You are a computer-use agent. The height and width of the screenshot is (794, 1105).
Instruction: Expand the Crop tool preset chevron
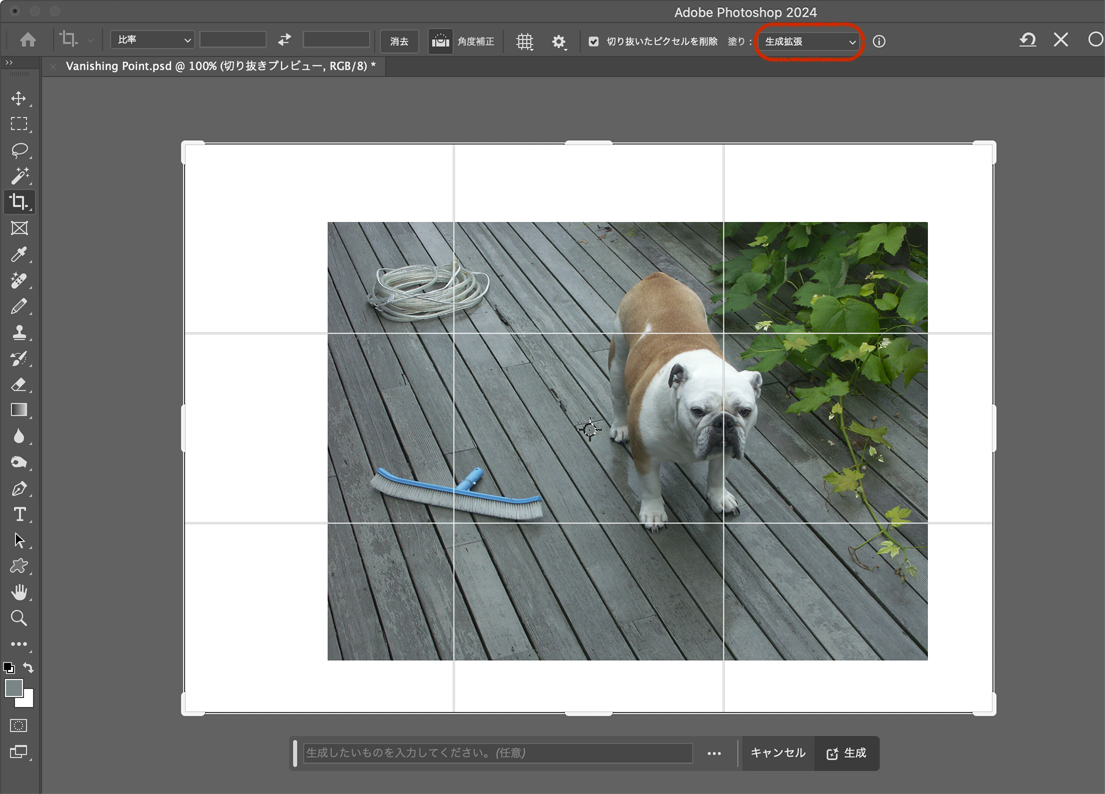pyautogui.click(x=88, y=41)
